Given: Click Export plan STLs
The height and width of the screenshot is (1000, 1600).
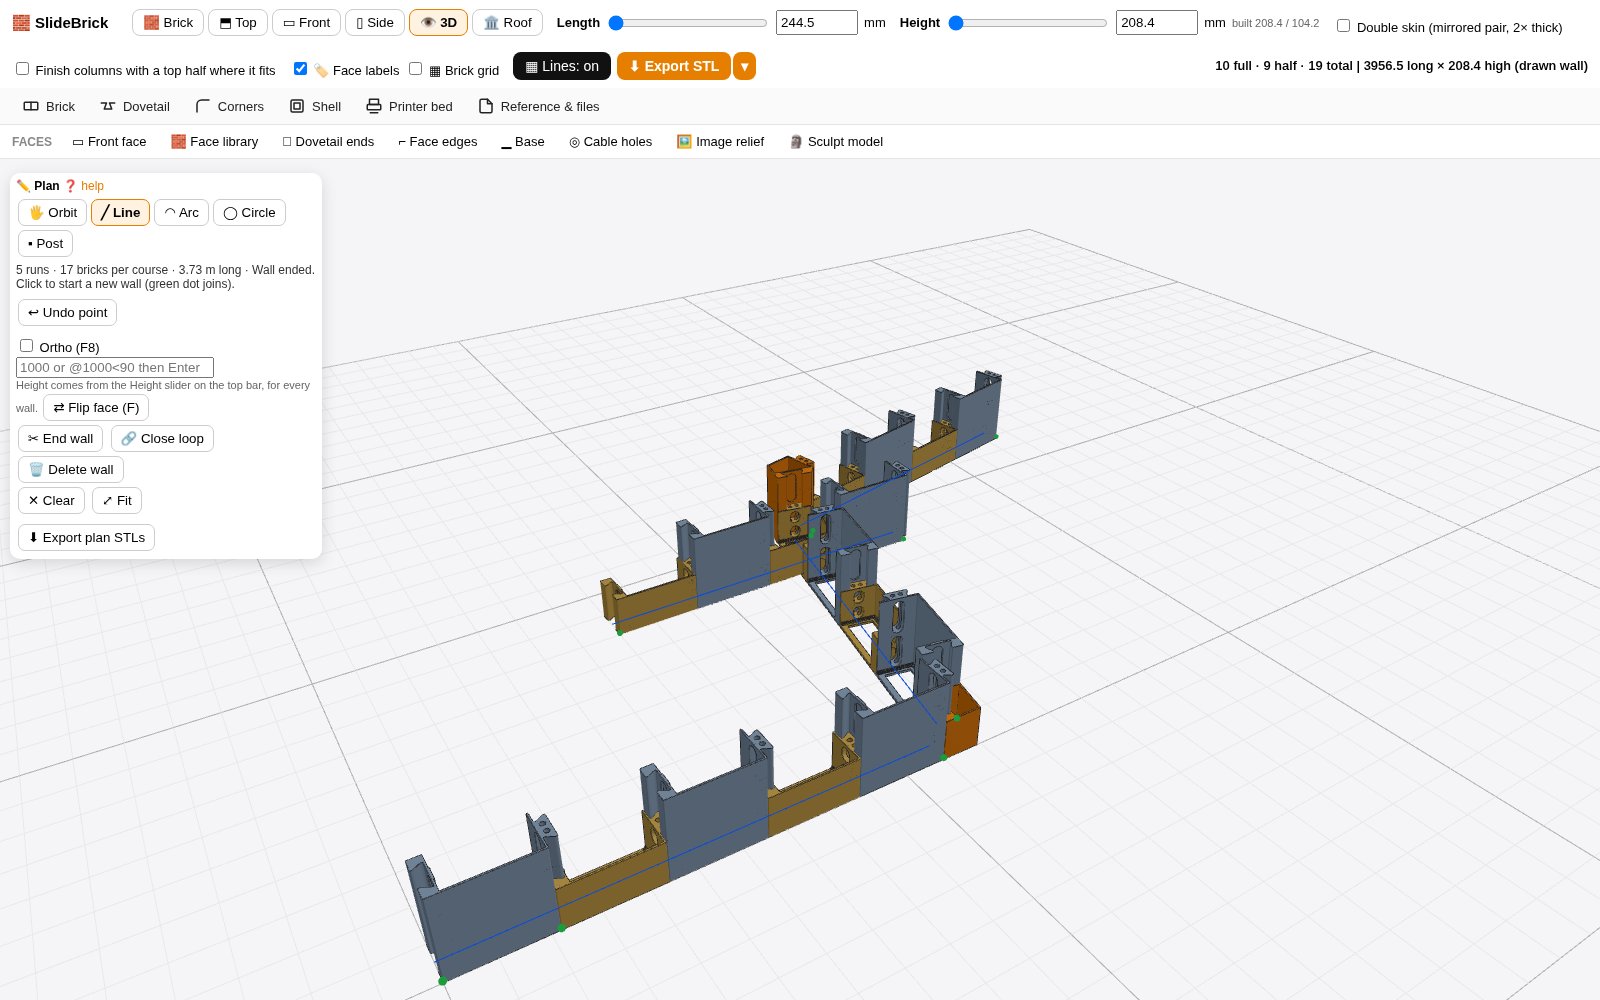Looking at the screenshot, I should point(86,537).
